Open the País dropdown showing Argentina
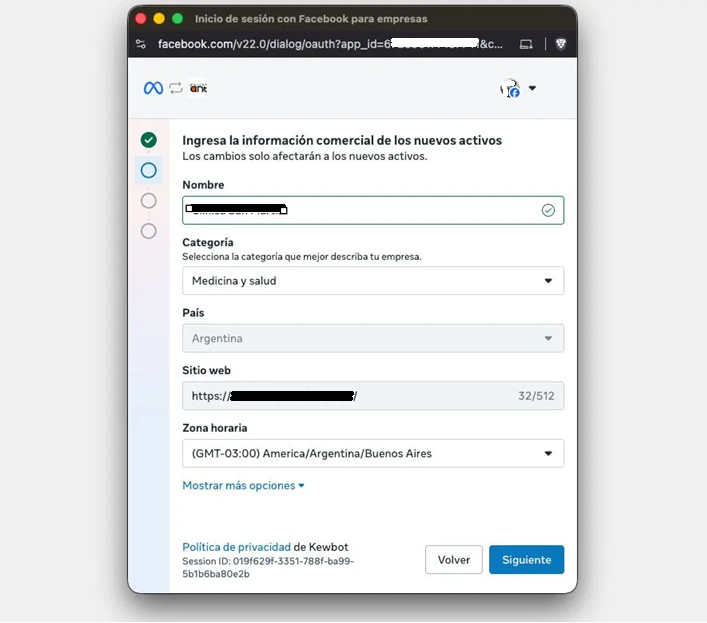The width and height of the screenshot is (707, 623). click(x=373, y=338)
